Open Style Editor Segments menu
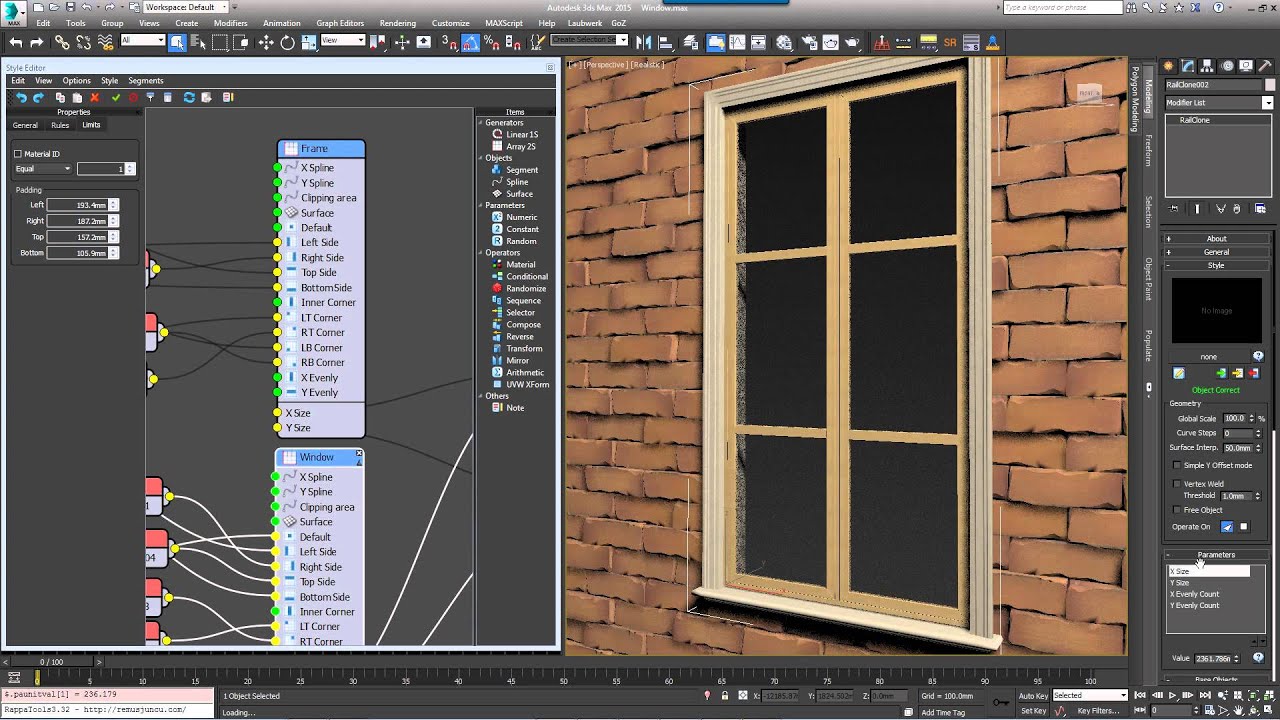The width and height of the screenshot is (1280, 720). pos(145,81)
